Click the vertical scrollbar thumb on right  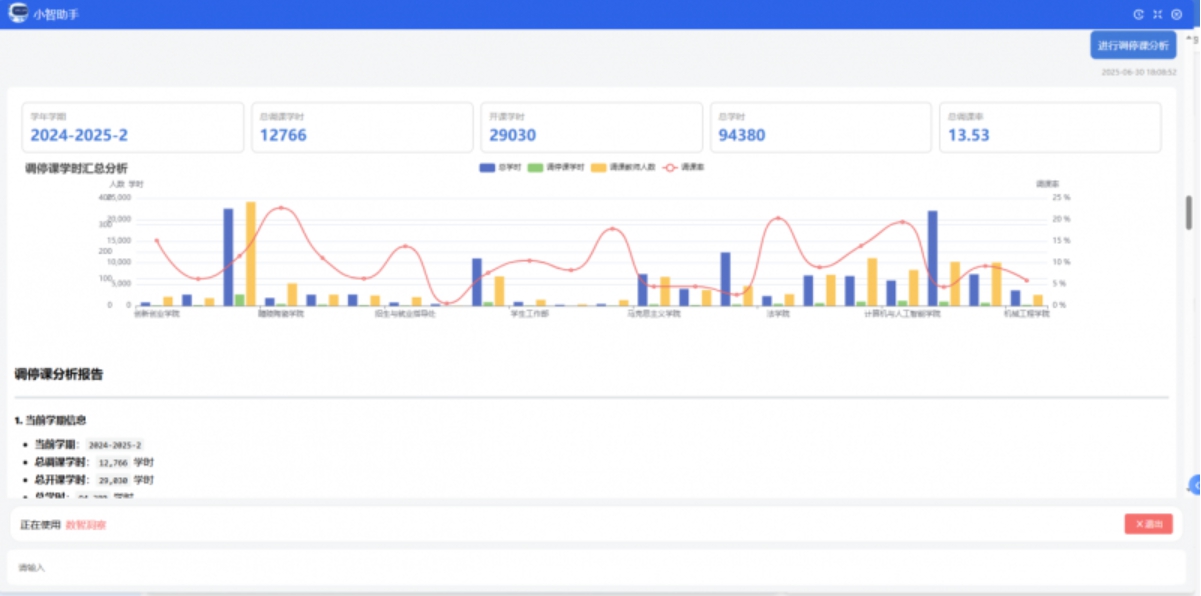click(1189, 212)
